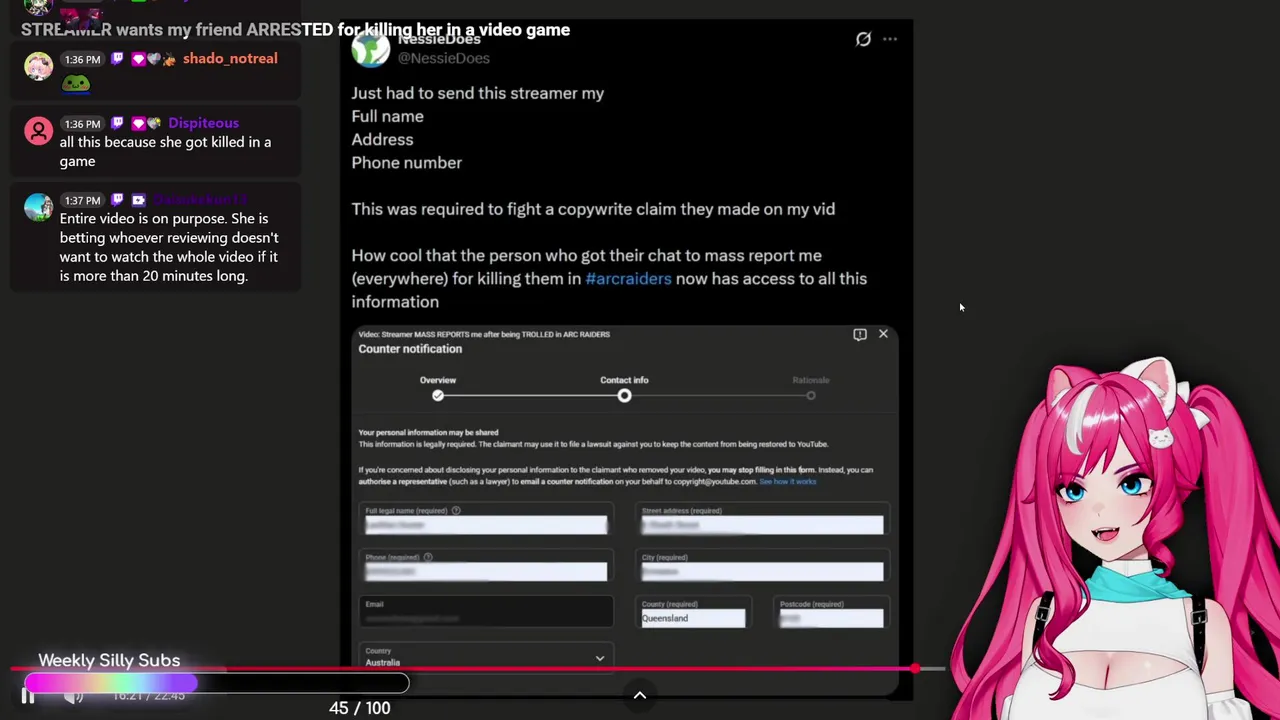This screenshot has width=1280, height=720.
Task: Click the '45 / 100' sub goal counter
Action: (359, 708)
